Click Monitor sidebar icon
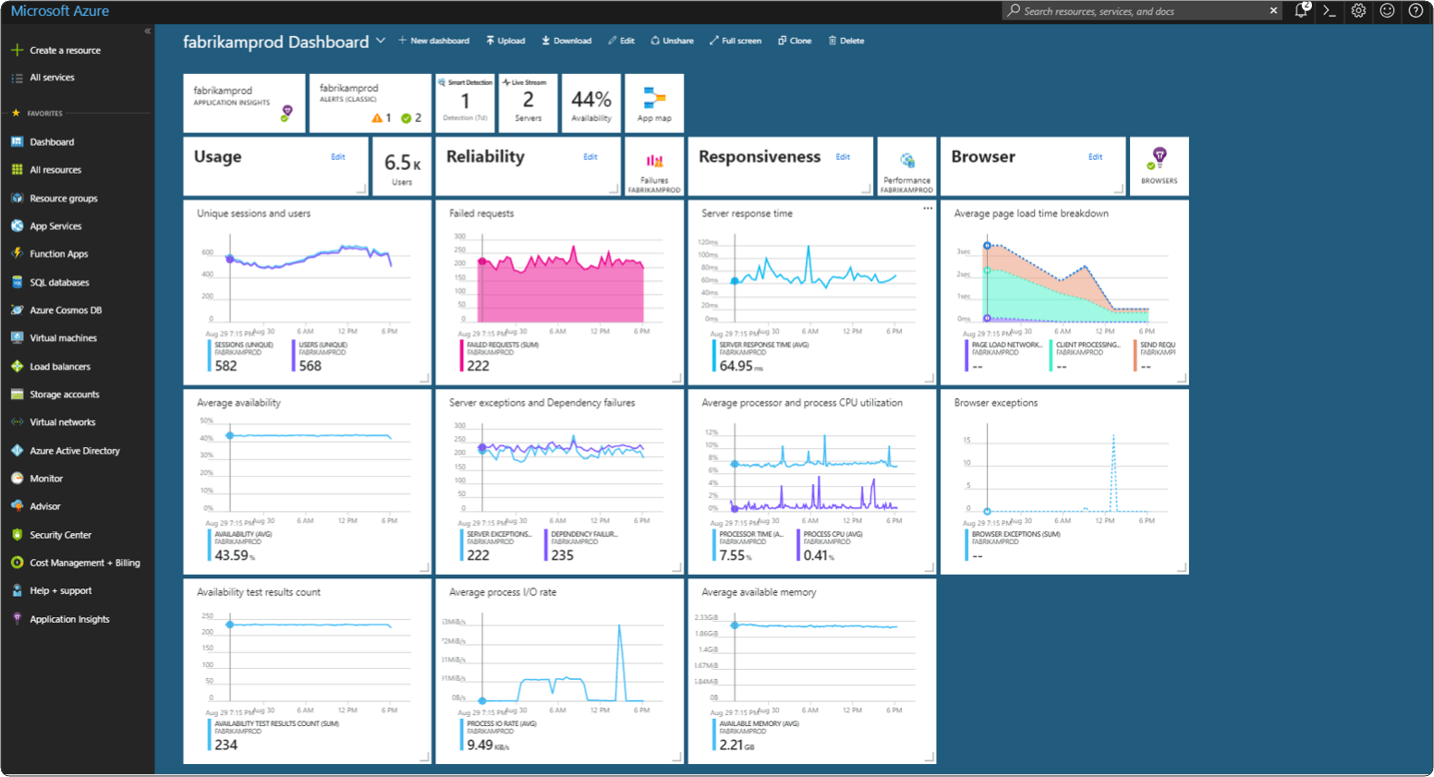This screenshot has width=1434, height=777. pos(16,478)
